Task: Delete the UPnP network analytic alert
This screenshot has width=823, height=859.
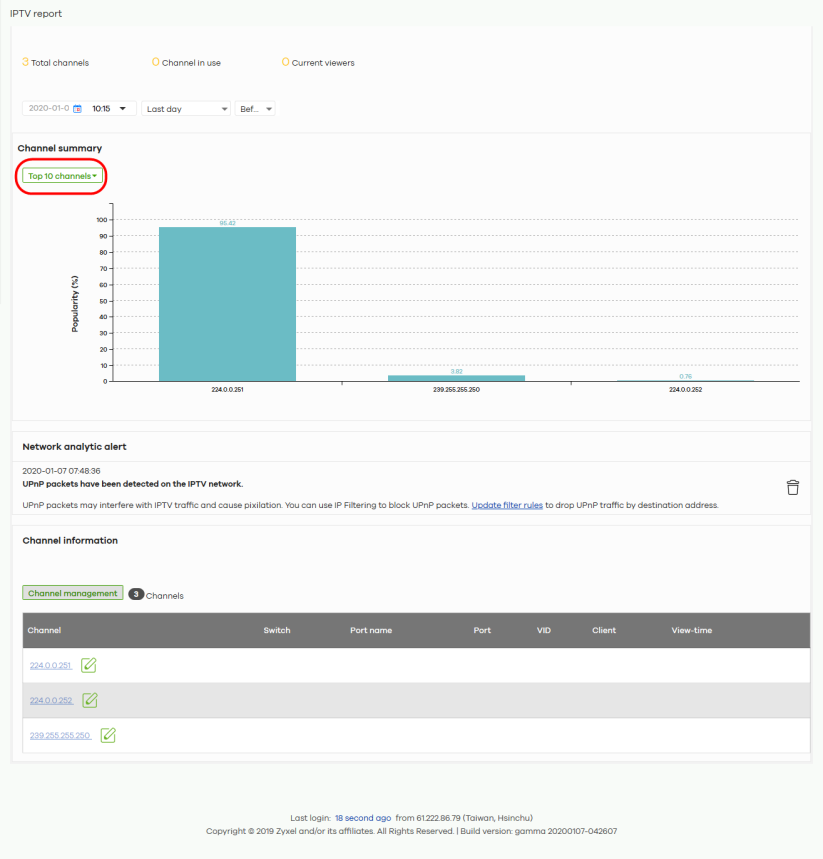Action: [x=792, y=487]
